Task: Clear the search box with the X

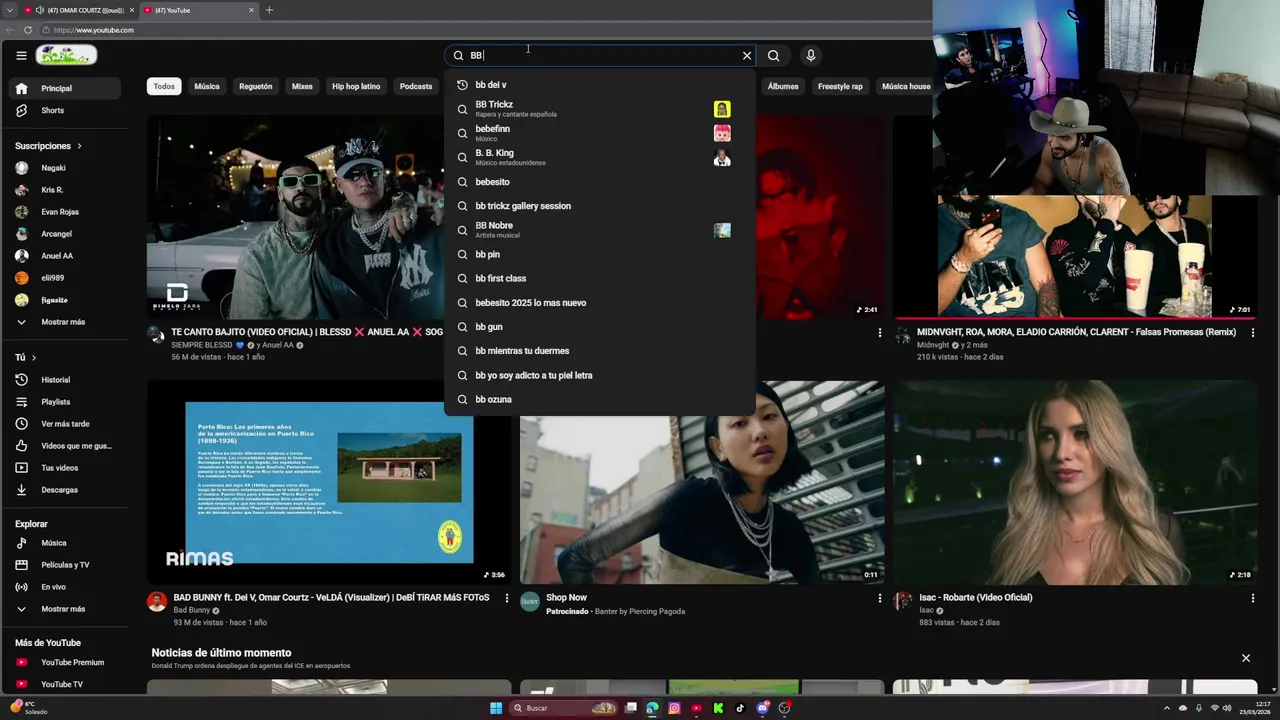Action: pyautogui.click(x=746, y=56)
